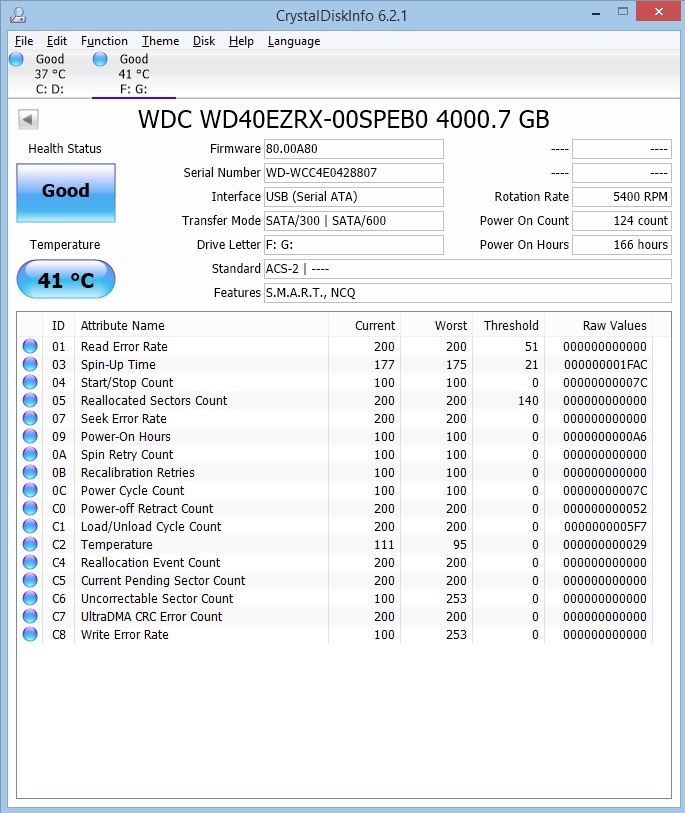Click Load/Unload Cycle Count attribute name
The height and width of the screenshot is (813, 685).
pyautogui.click(x=151, y=526)
